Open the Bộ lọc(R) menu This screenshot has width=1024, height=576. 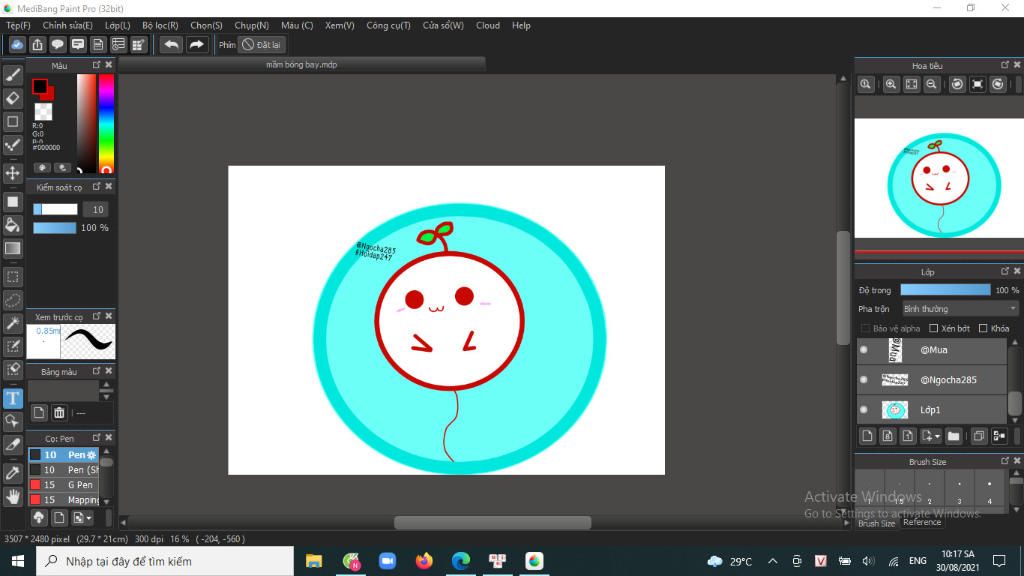[160, 25]
